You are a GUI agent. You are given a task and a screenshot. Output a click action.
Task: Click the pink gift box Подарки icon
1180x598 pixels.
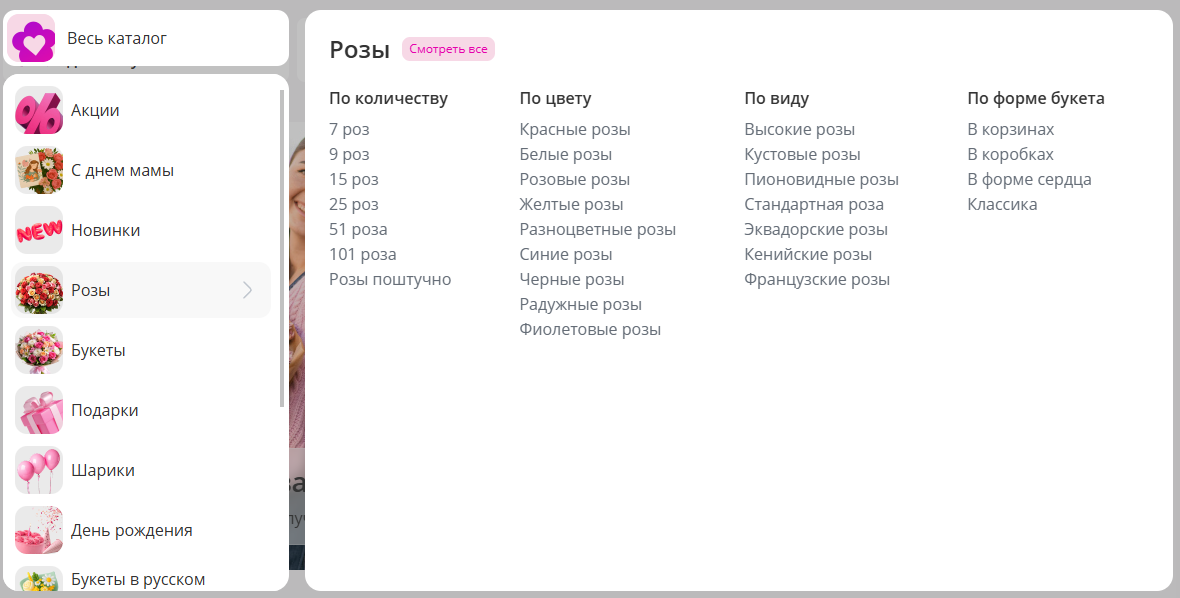click(x=39, y=410)
